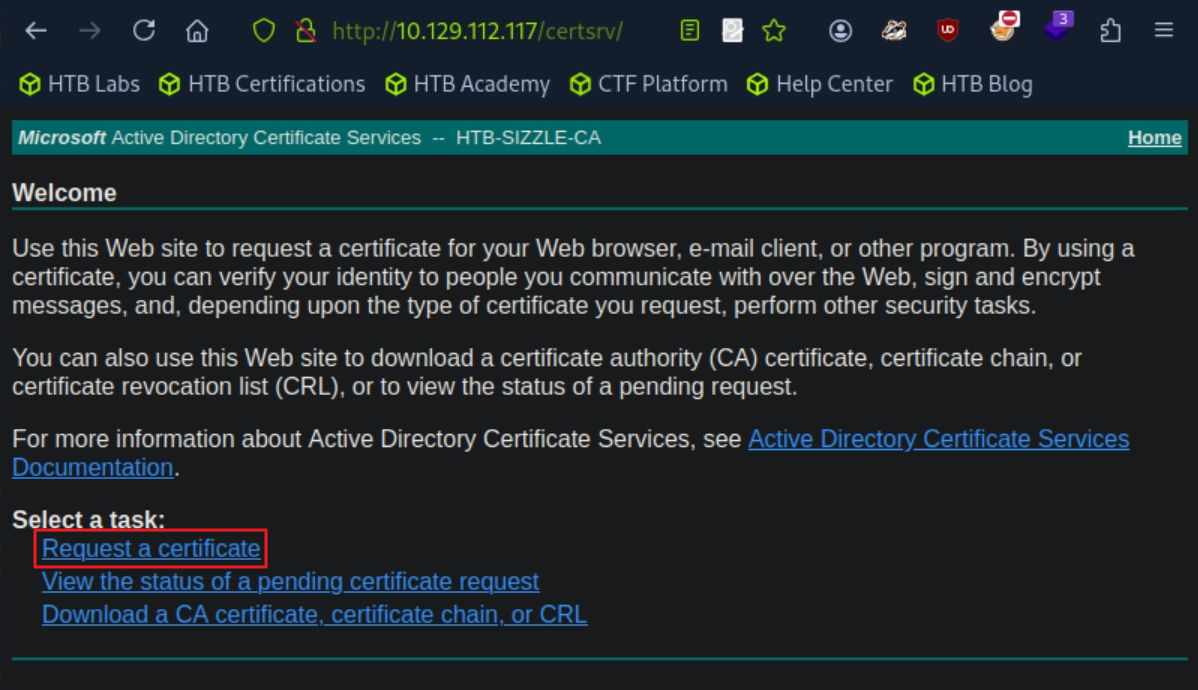Click the 'Select a task:' label

point(89,520)
